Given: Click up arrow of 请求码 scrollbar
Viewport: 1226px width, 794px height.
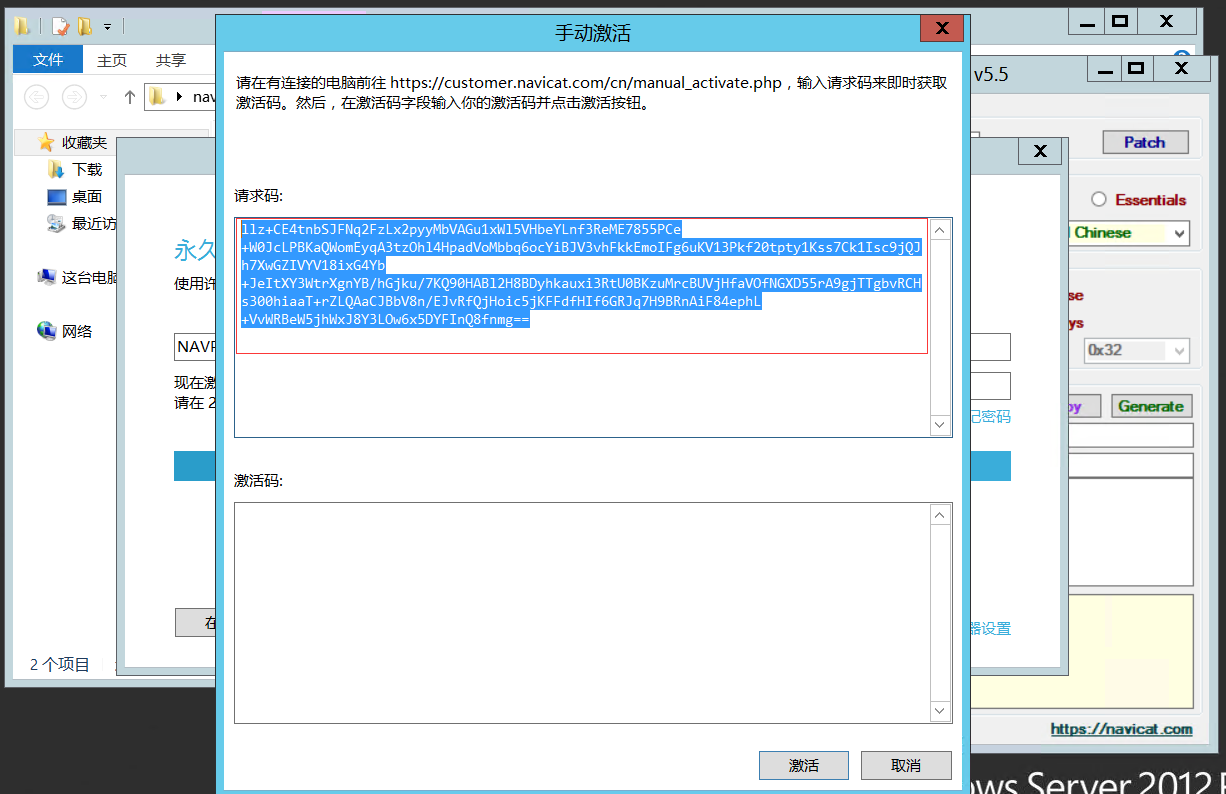Looking at the screenshot, I should click(x=940, y=229).
